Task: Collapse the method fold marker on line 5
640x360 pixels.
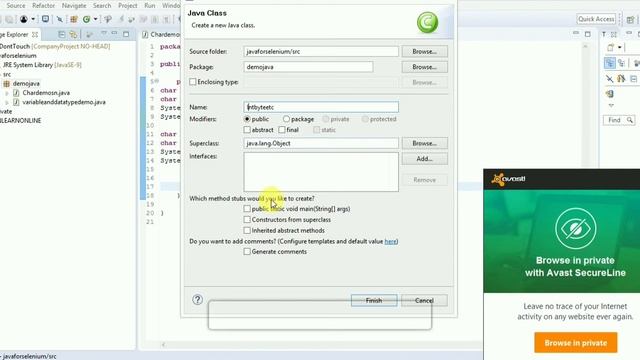Action: (x=156, y=82)
